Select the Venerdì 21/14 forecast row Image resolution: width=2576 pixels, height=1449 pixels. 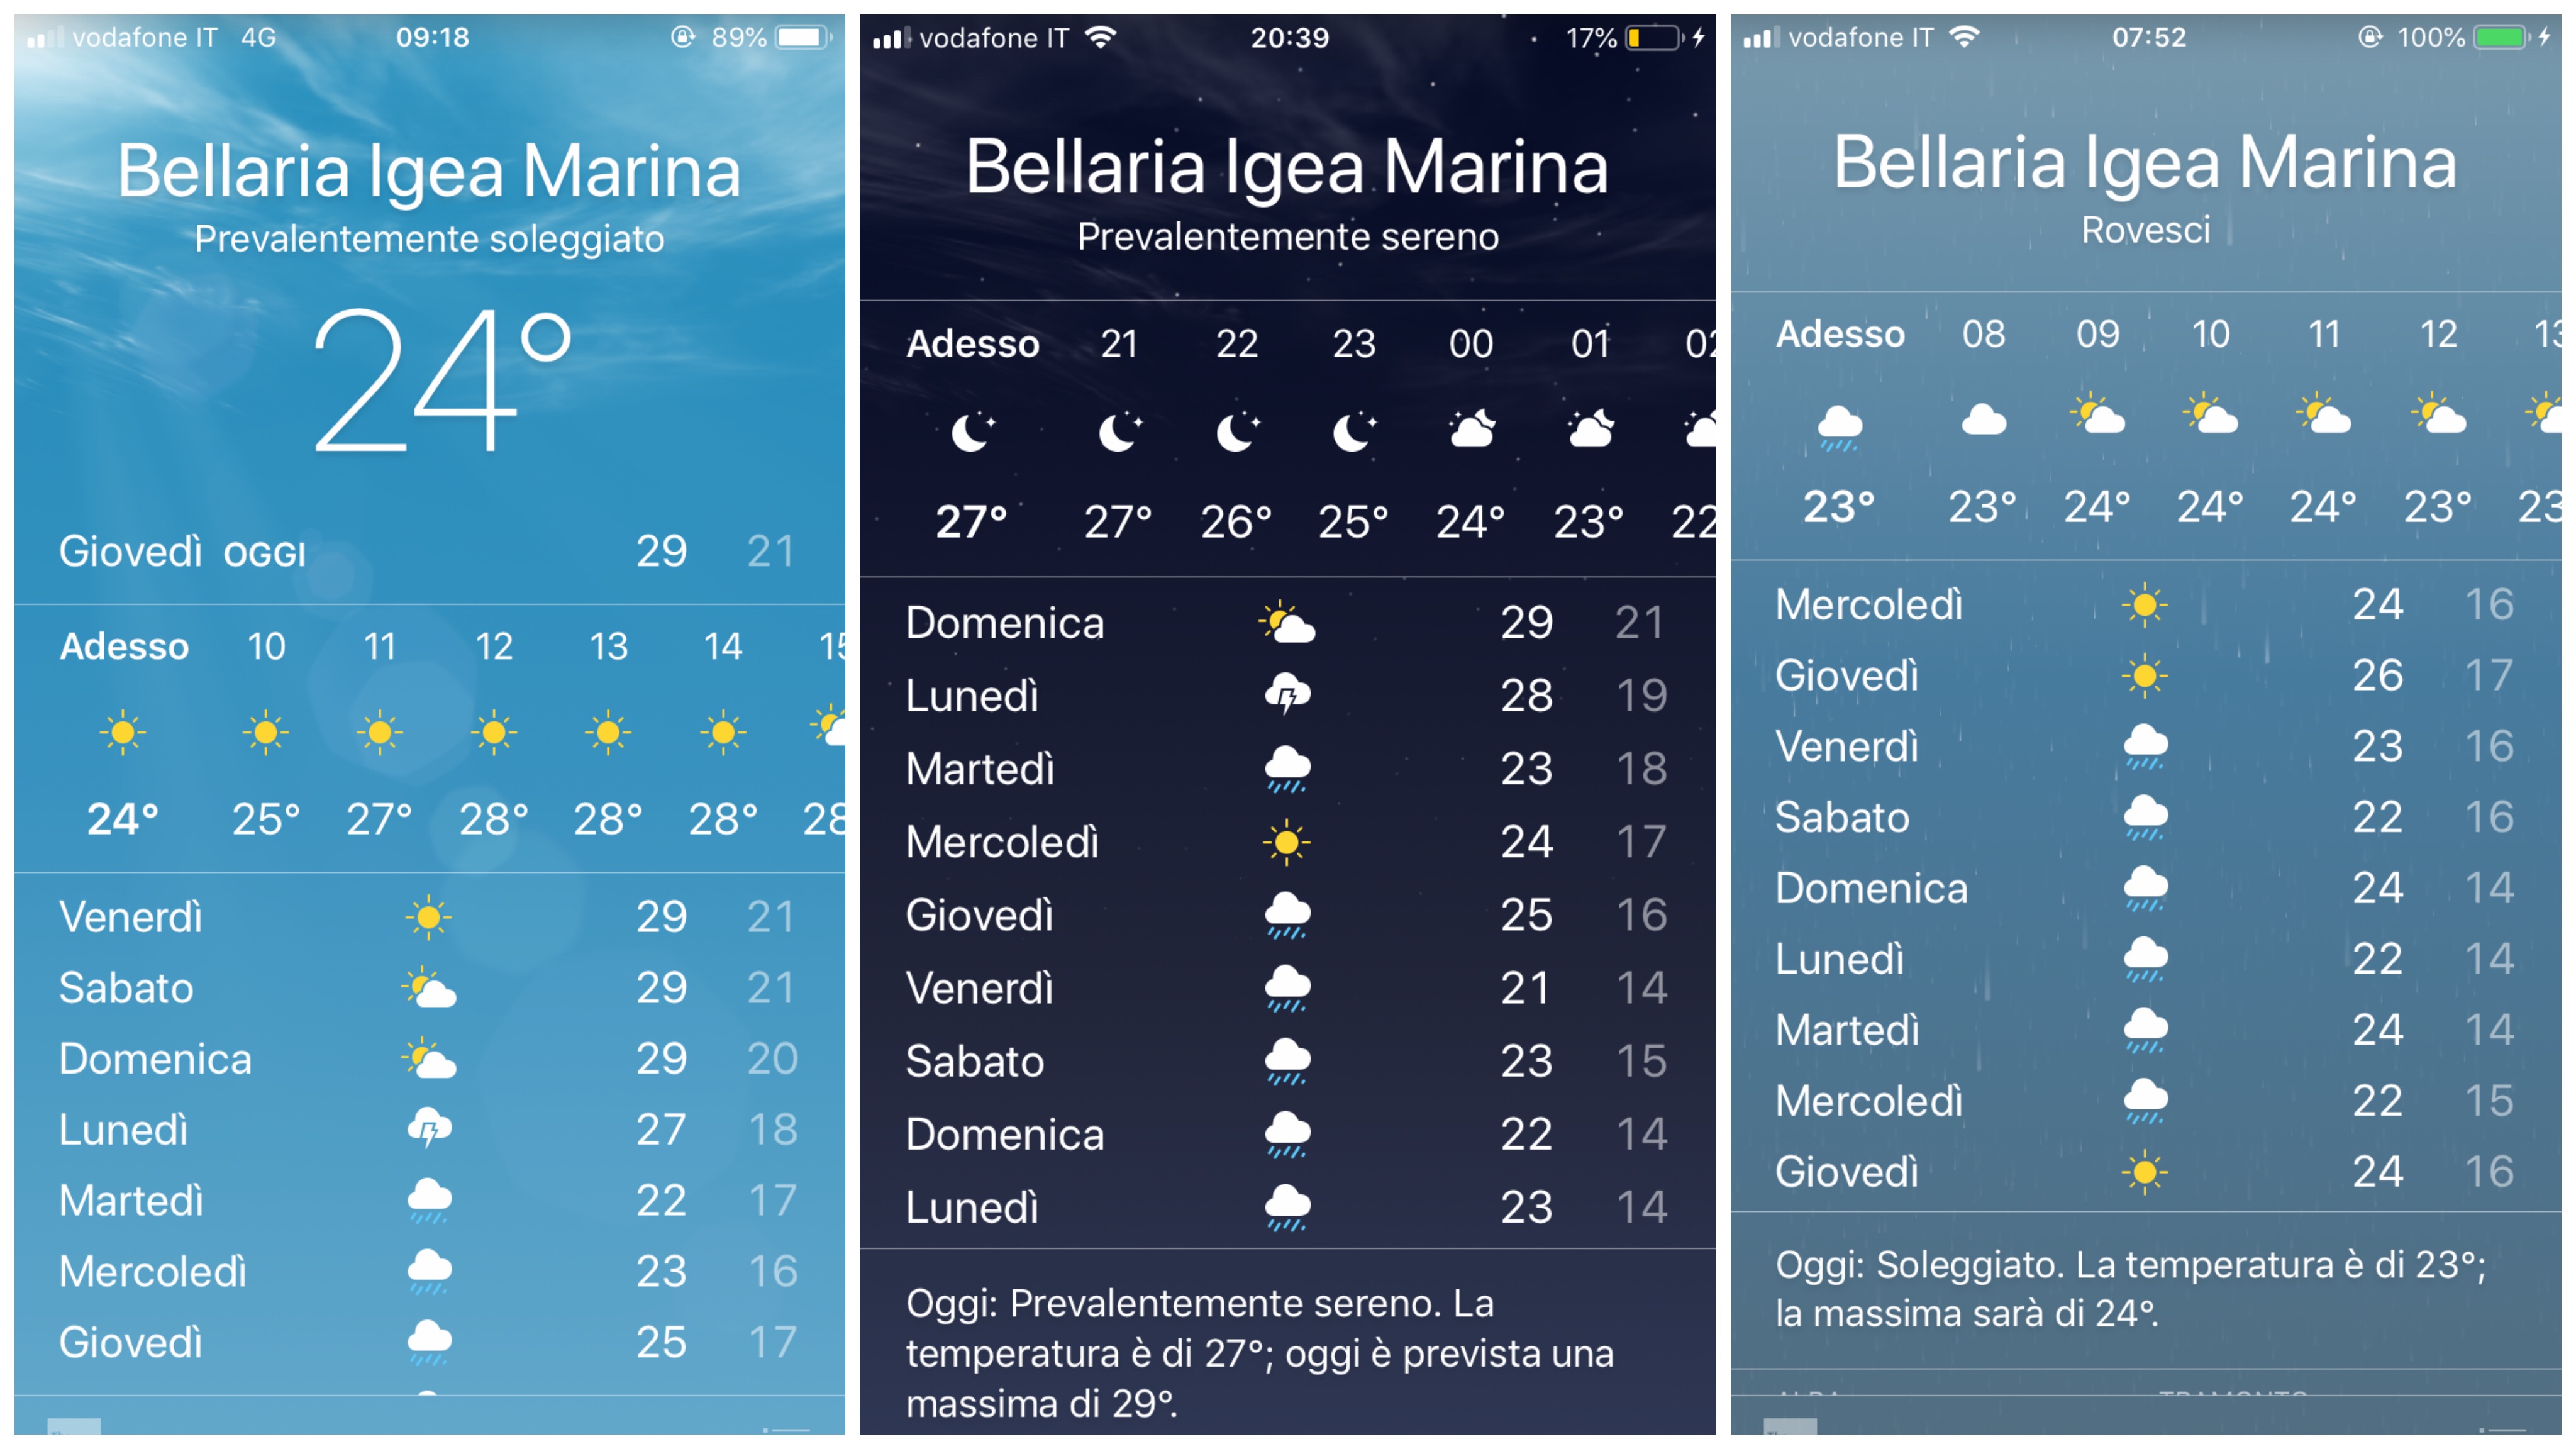point(1286,988)
